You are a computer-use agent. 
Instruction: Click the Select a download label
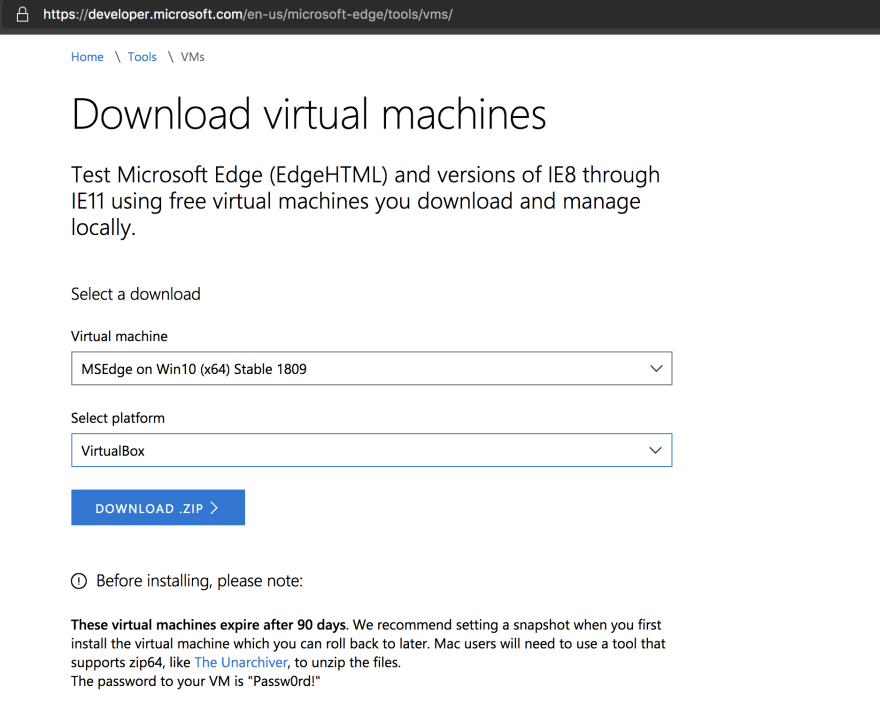(135, 294)
